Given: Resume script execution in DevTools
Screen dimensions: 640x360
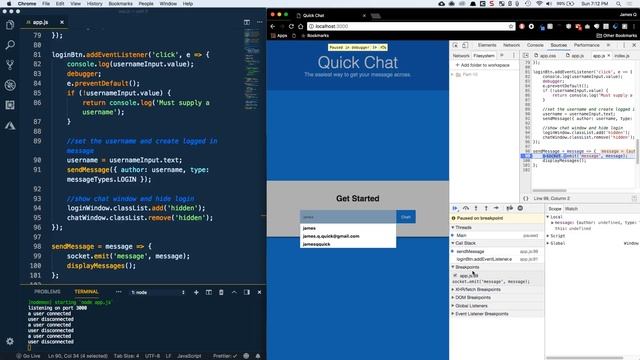Looking at the screenshot, I should coord(455,208).
